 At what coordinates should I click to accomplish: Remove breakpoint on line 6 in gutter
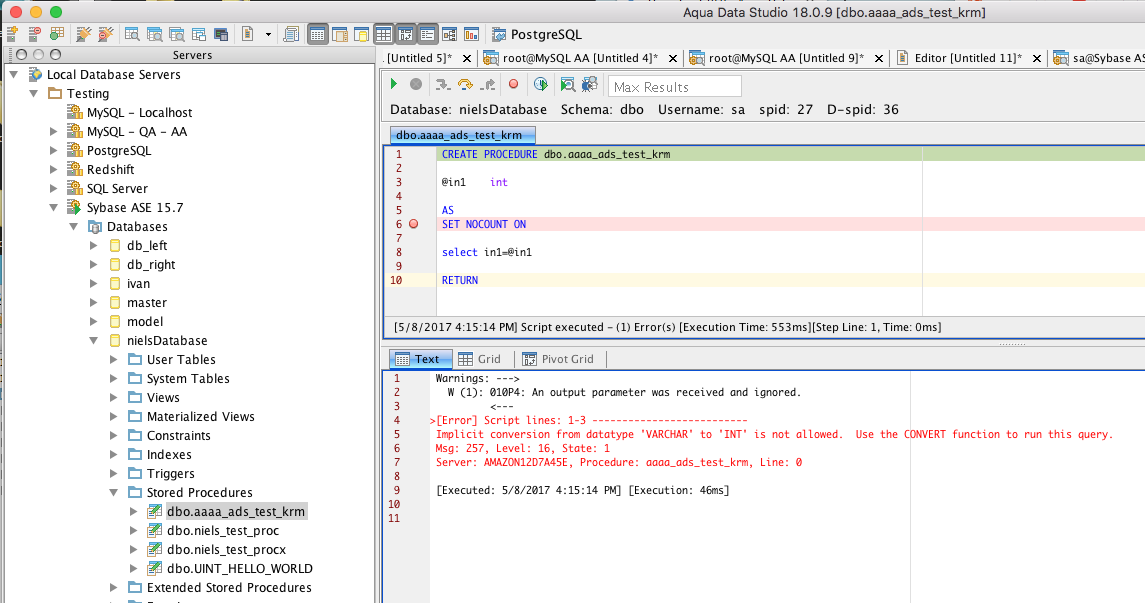pos(413,224)
